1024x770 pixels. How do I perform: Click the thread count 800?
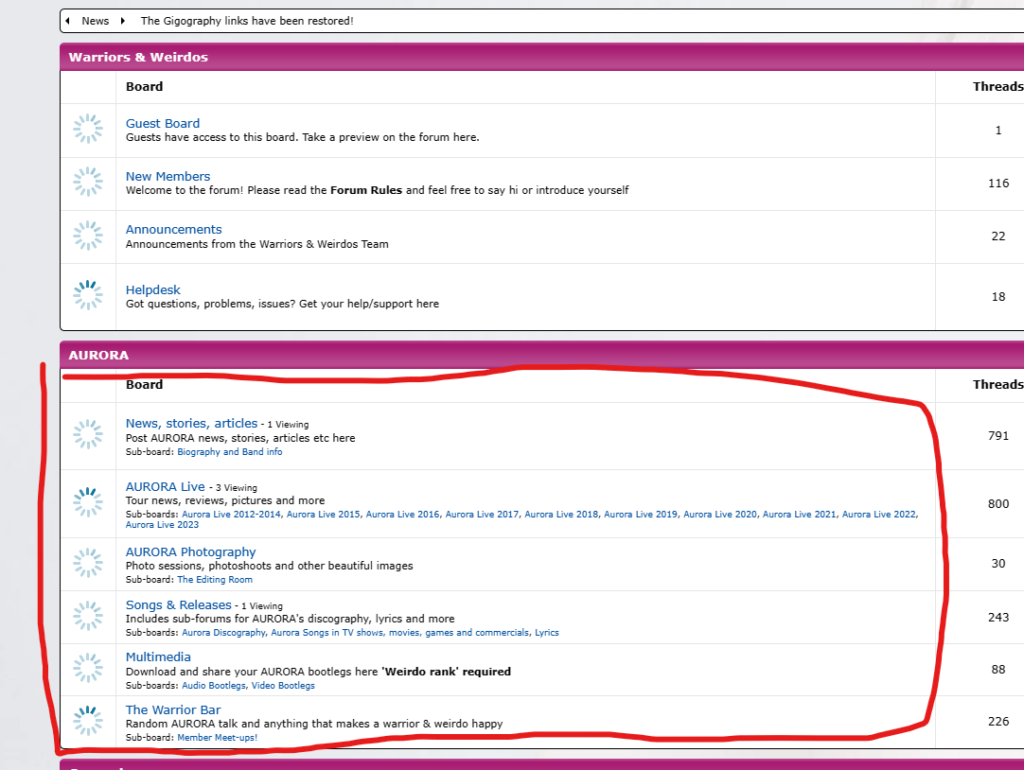tap(998, 504)
